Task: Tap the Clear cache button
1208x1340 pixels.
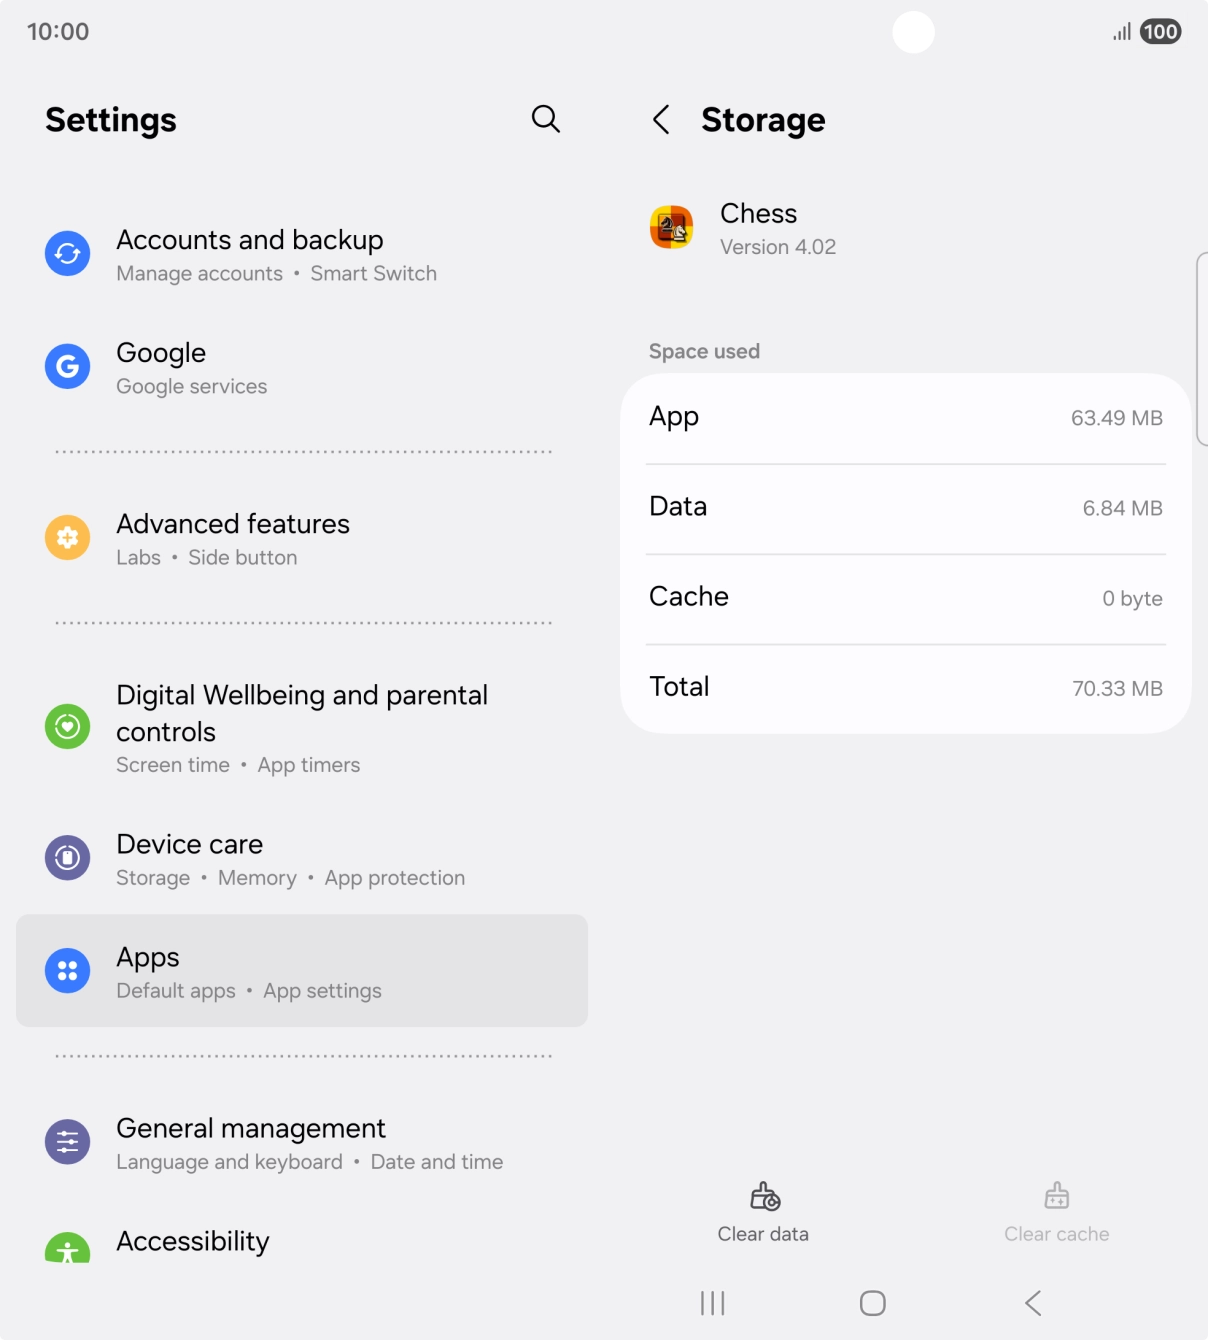Action: pos(1056,1211)
